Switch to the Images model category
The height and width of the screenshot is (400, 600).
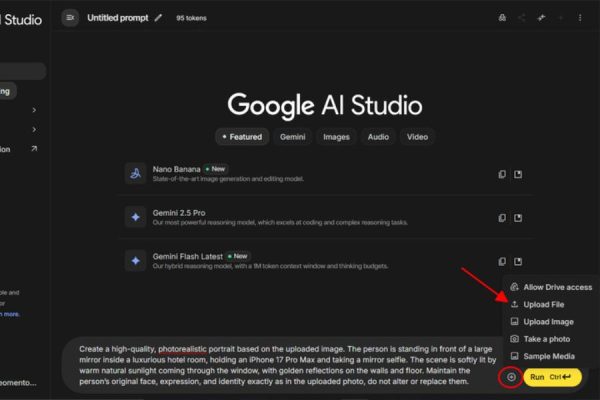(336, 136)
